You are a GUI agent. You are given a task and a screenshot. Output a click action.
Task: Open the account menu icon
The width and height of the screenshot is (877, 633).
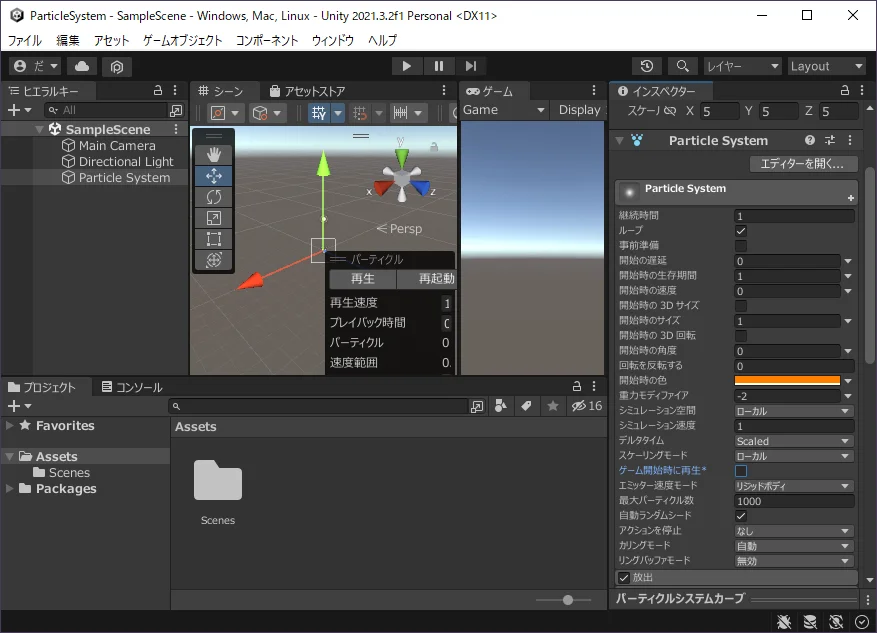35,66
